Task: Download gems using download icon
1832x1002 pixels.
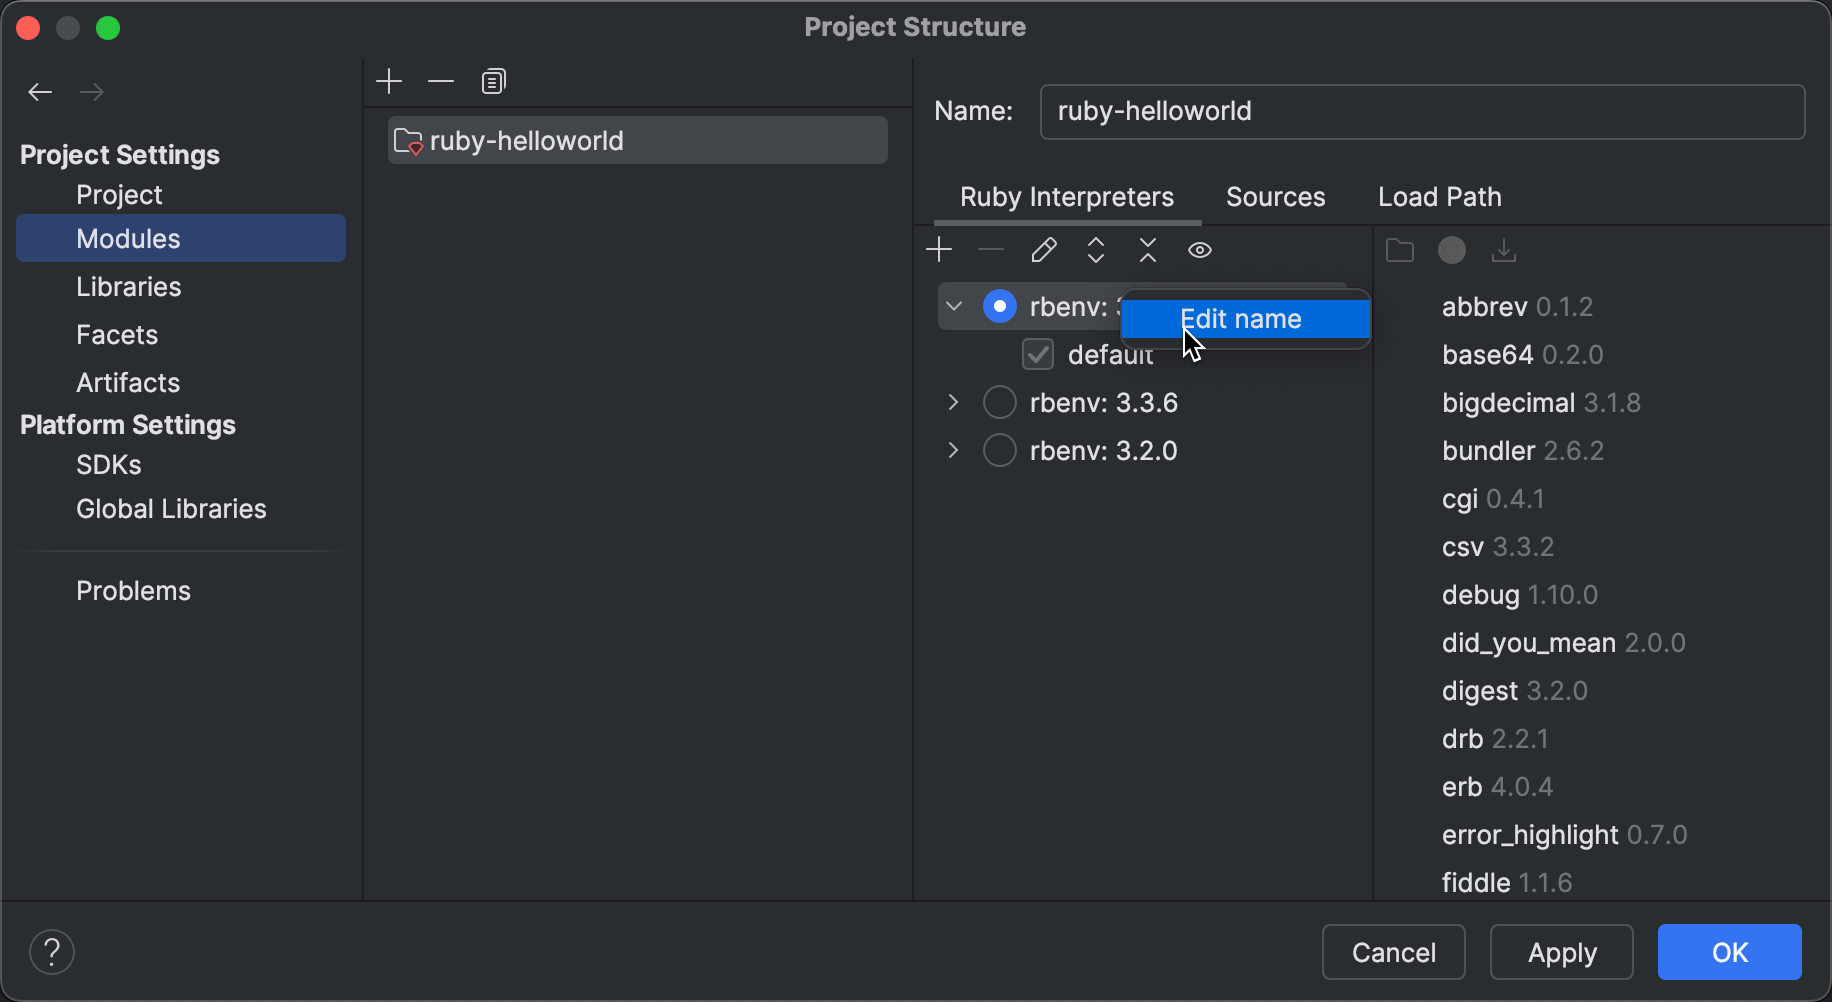Action: pyautogui.click(x=1503, y=250)
